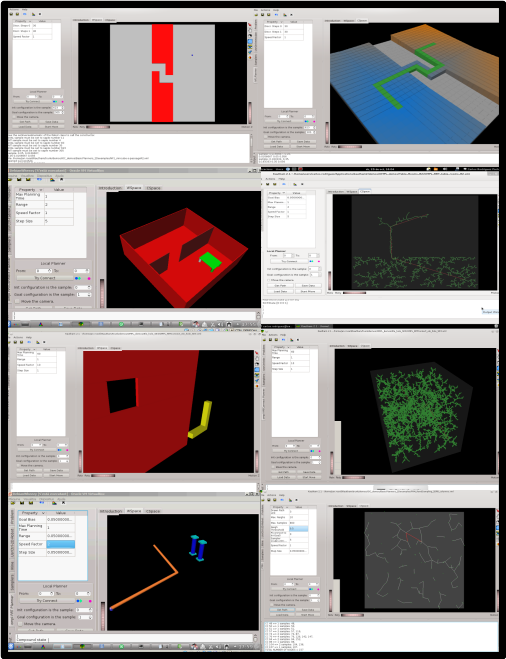The image size is (506, 659).
Task: Click Property column sort arrow in orange arm window
Action: tap(43, 513)
